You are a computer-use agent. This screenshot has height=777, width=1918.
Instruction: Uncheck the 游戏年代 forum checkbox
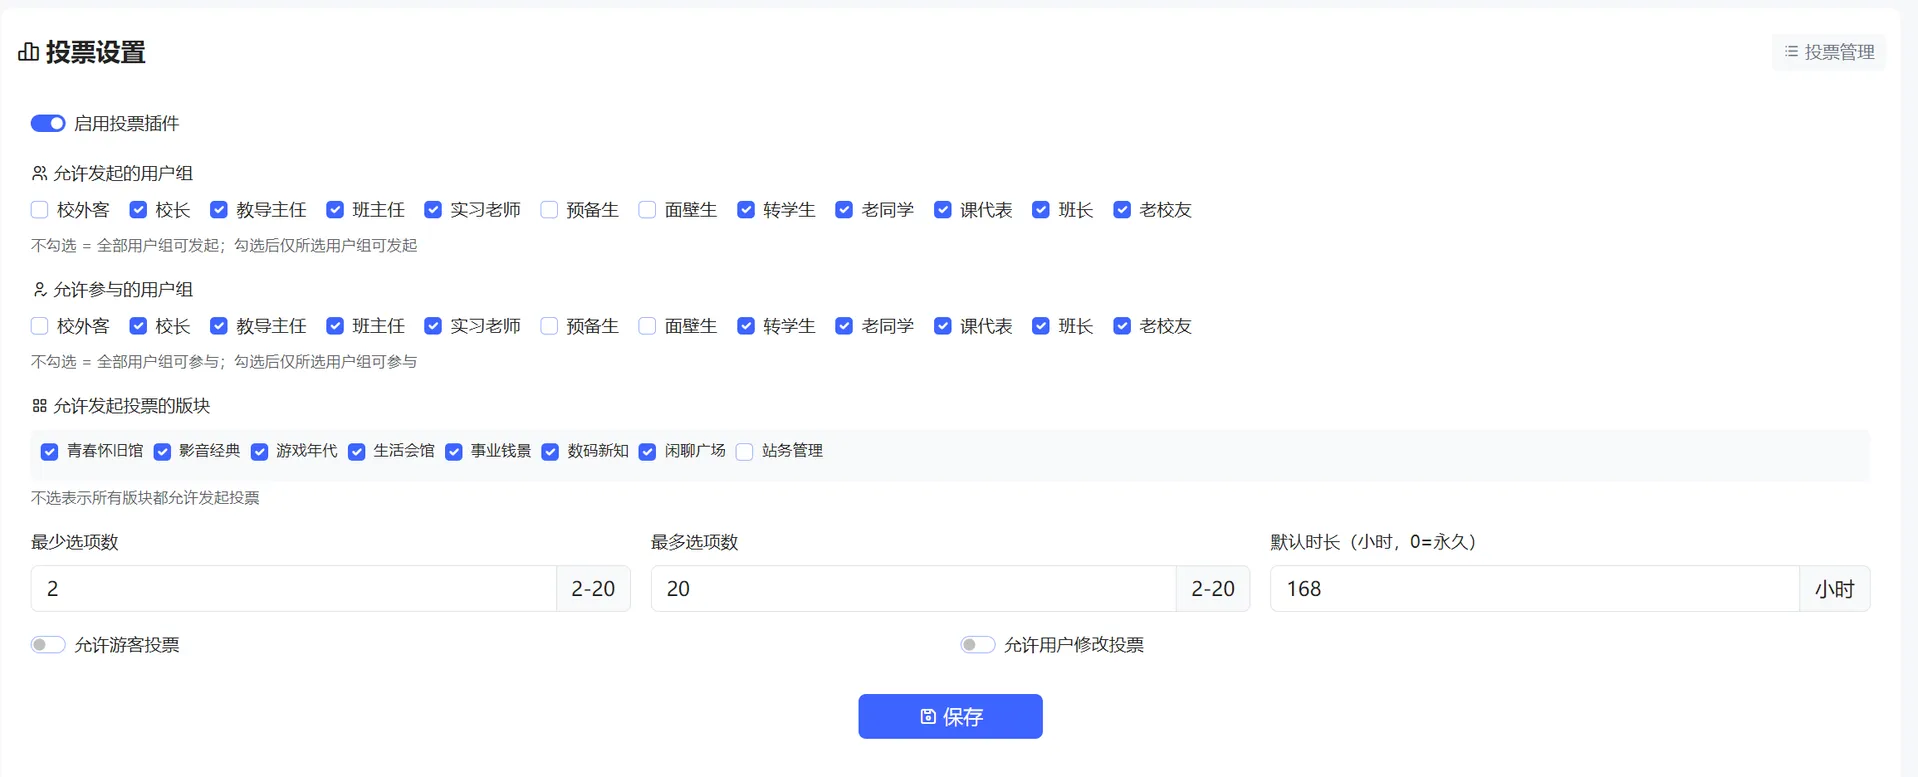[259, 452]
